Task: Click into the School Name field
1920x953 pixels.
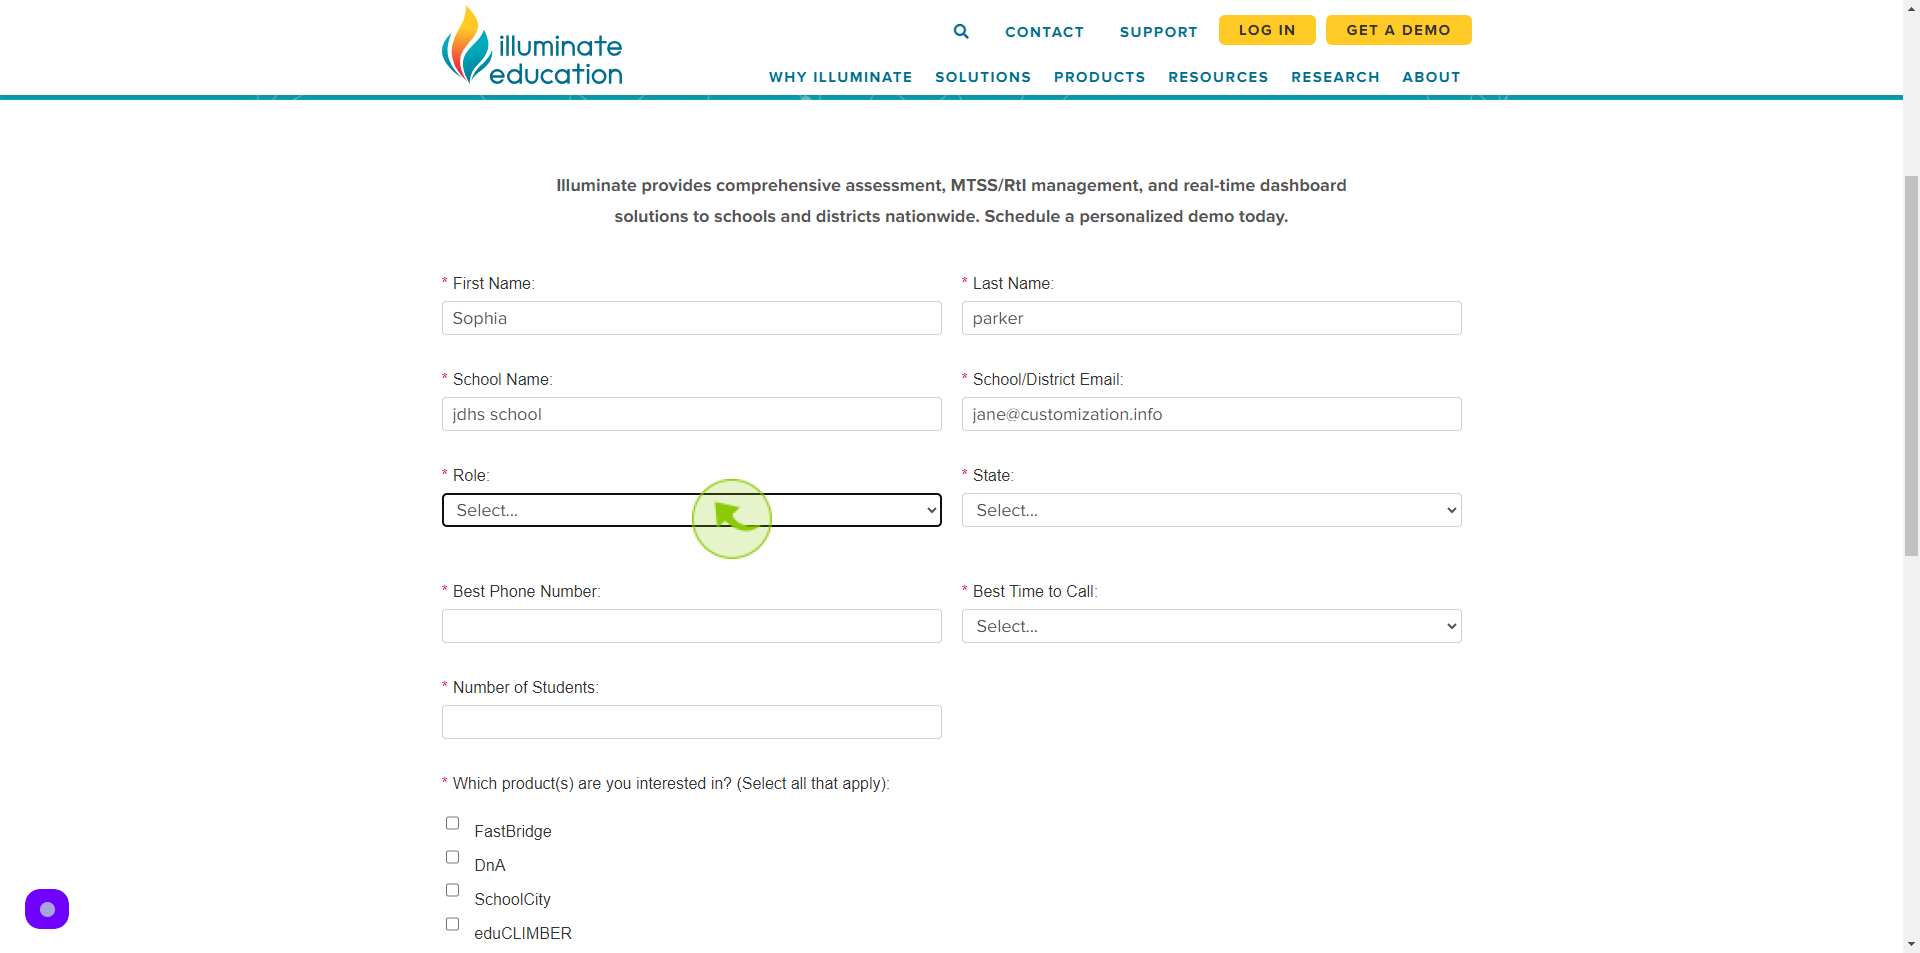Action: click(692, 414)
